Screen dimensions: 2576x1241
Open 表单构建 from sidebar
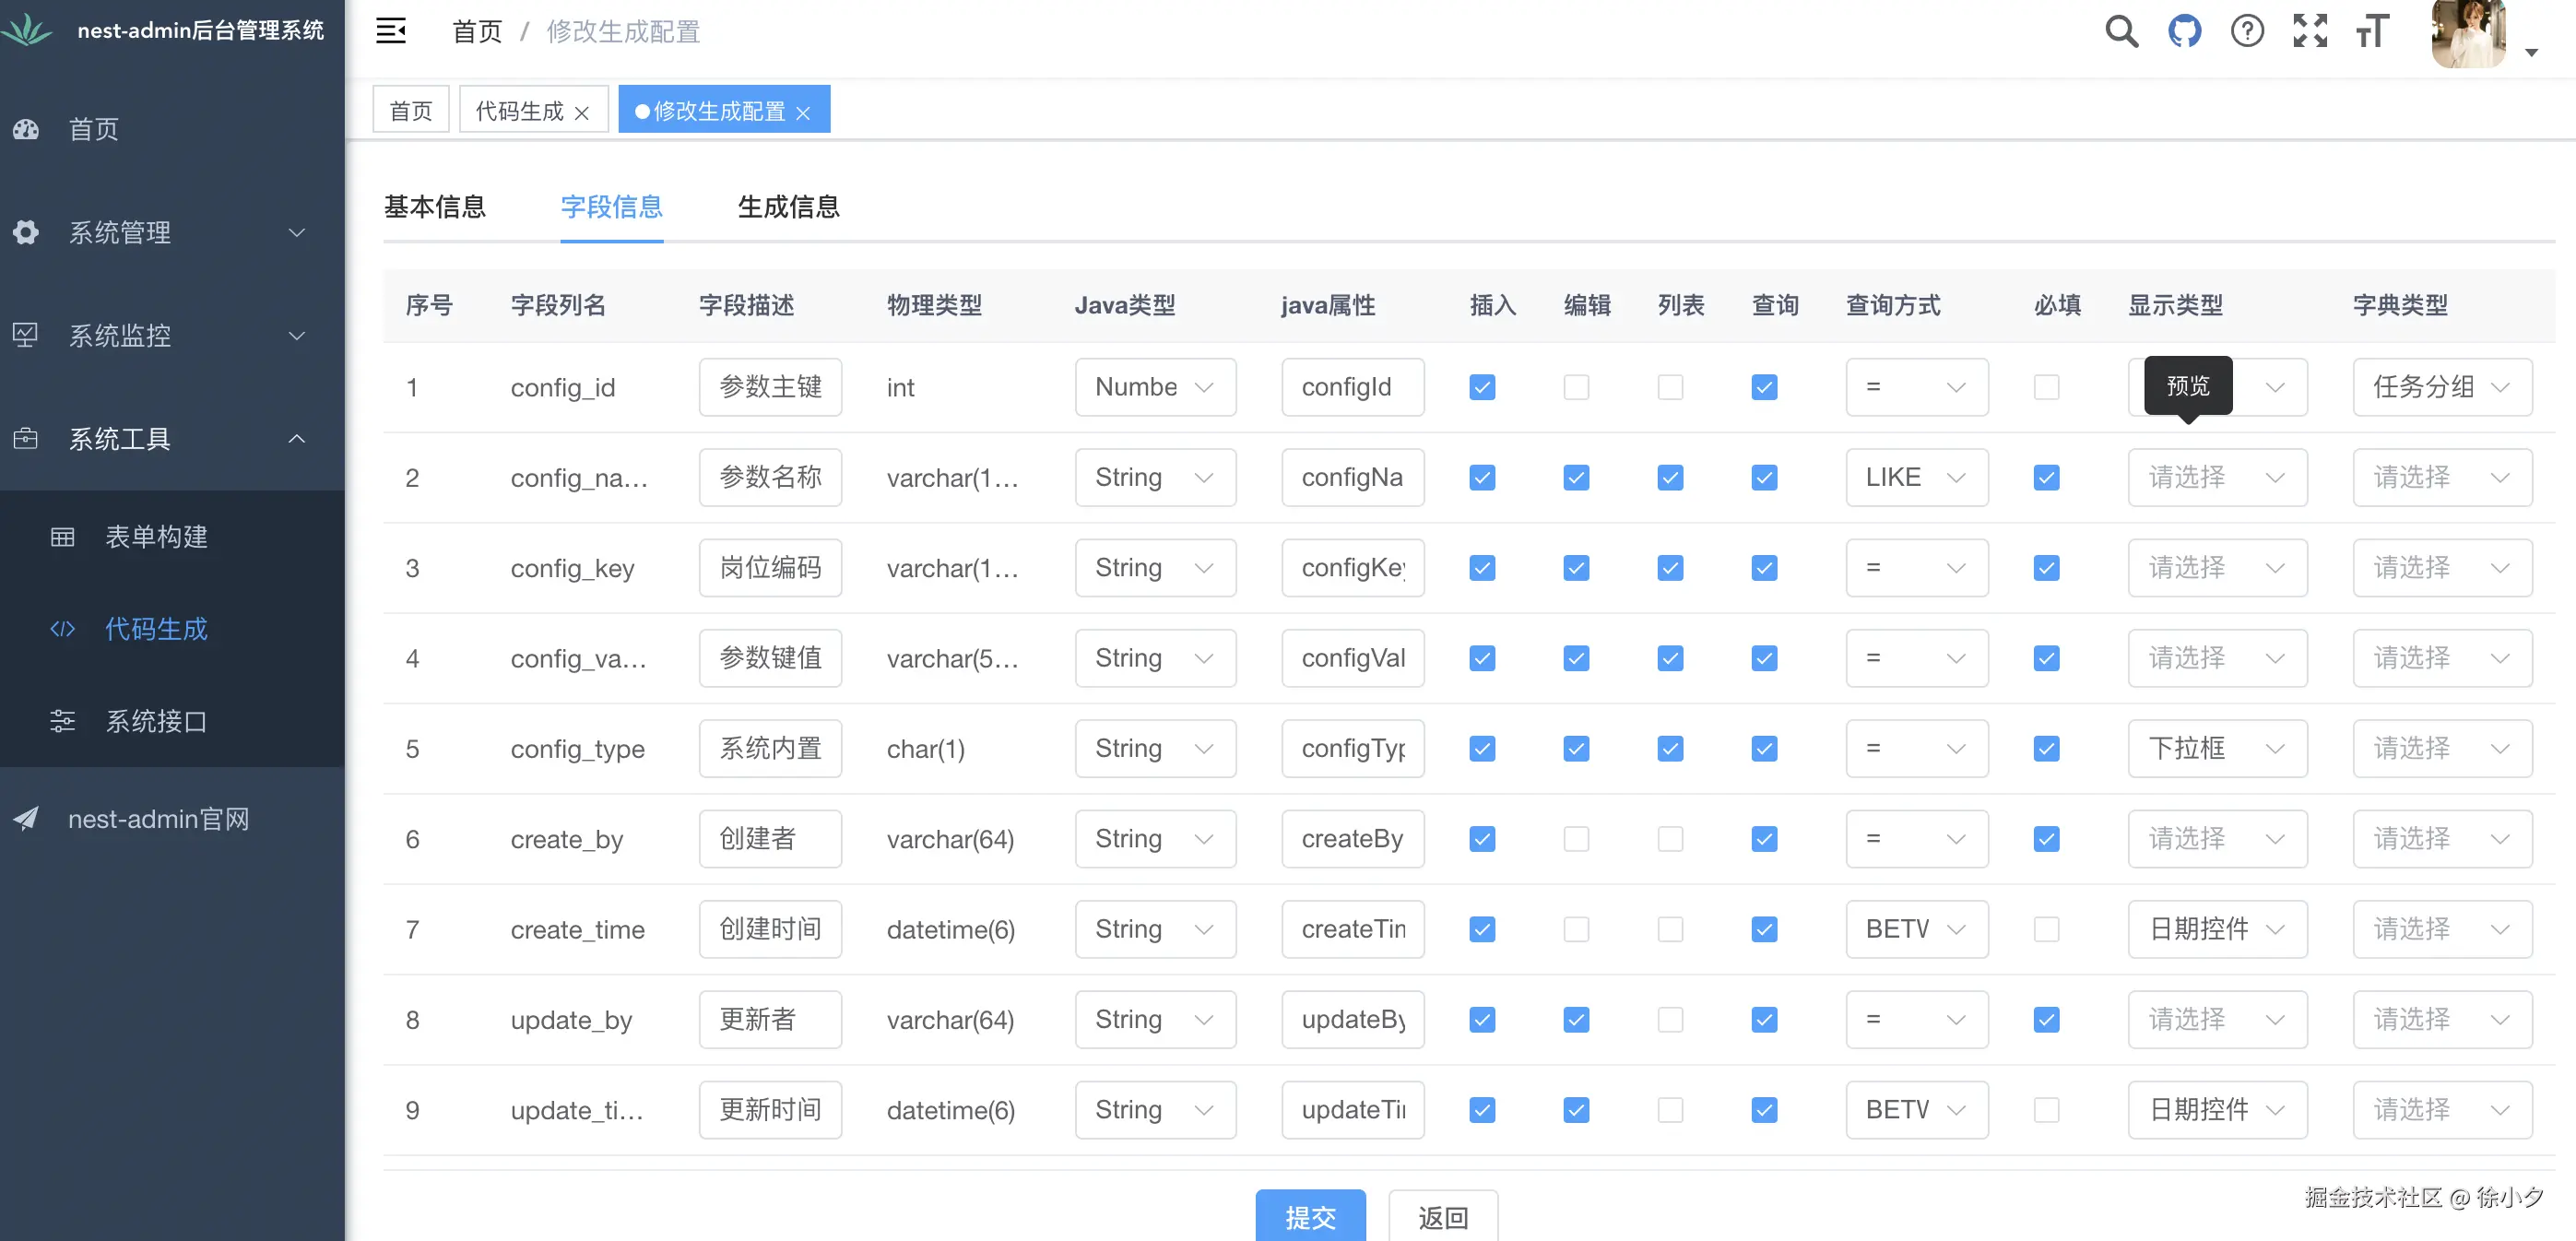coord(156,537)
